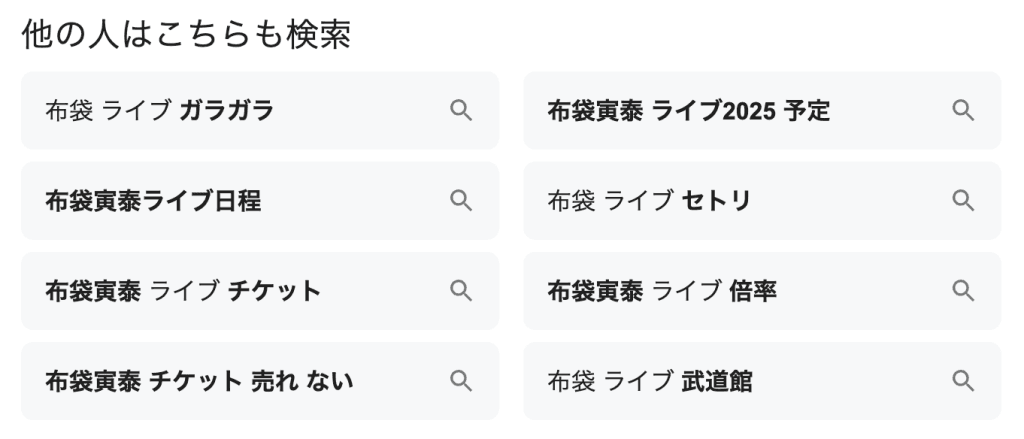Image resolution: width=1024 pixels, height=439 pixels.
Task: Search for 布袋寅泰 ライブ 倍率
Action: pos(662,291)
